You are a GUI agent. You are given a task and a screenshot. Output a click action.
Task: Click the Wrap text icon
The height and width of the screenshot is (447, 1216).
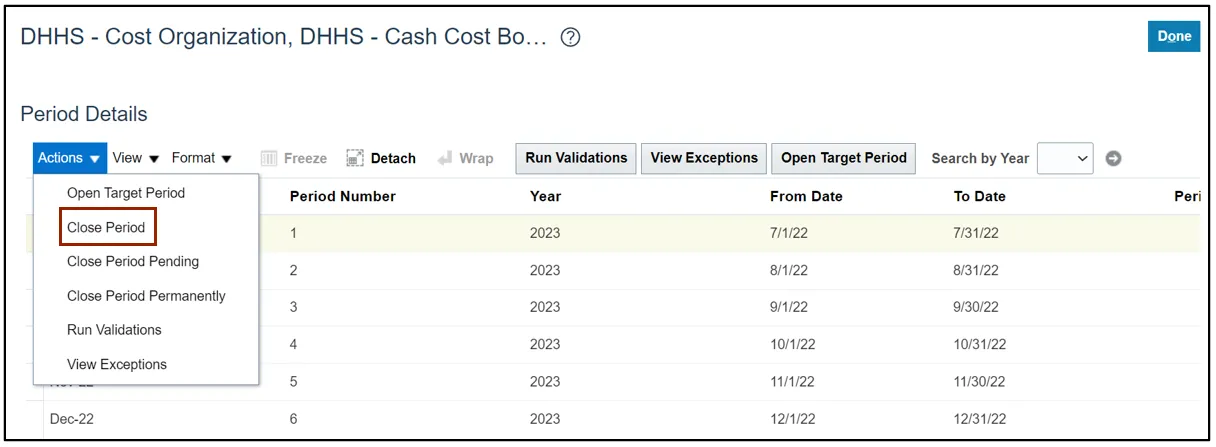(x=445, y=158)
